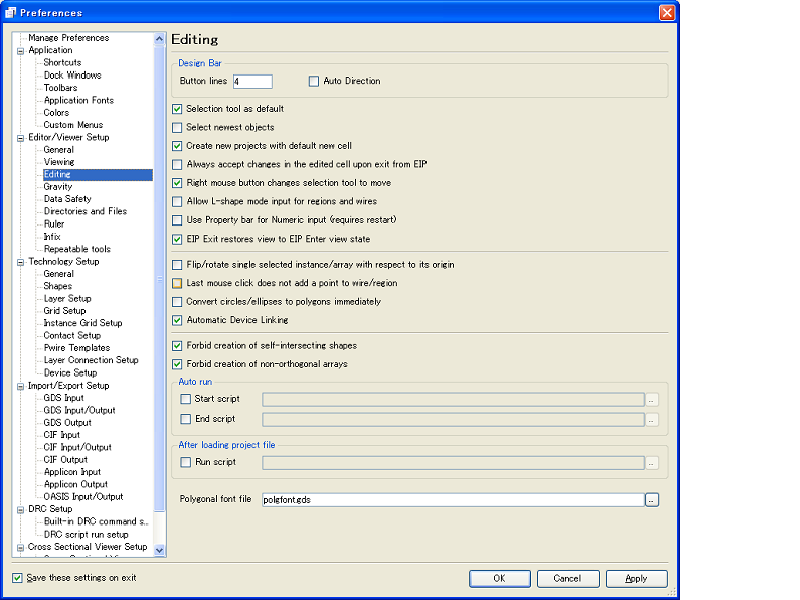Open the Gravity preferences page
The image size is (800, 600).
pos(57,187)
